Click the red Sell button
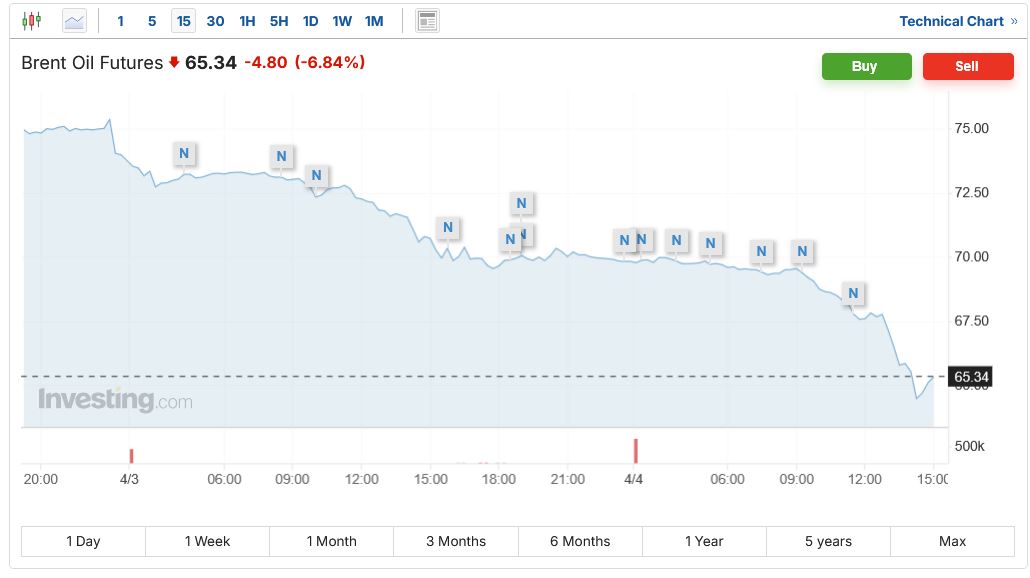This screenshot has width=1030, height=578. coord(967,66)
